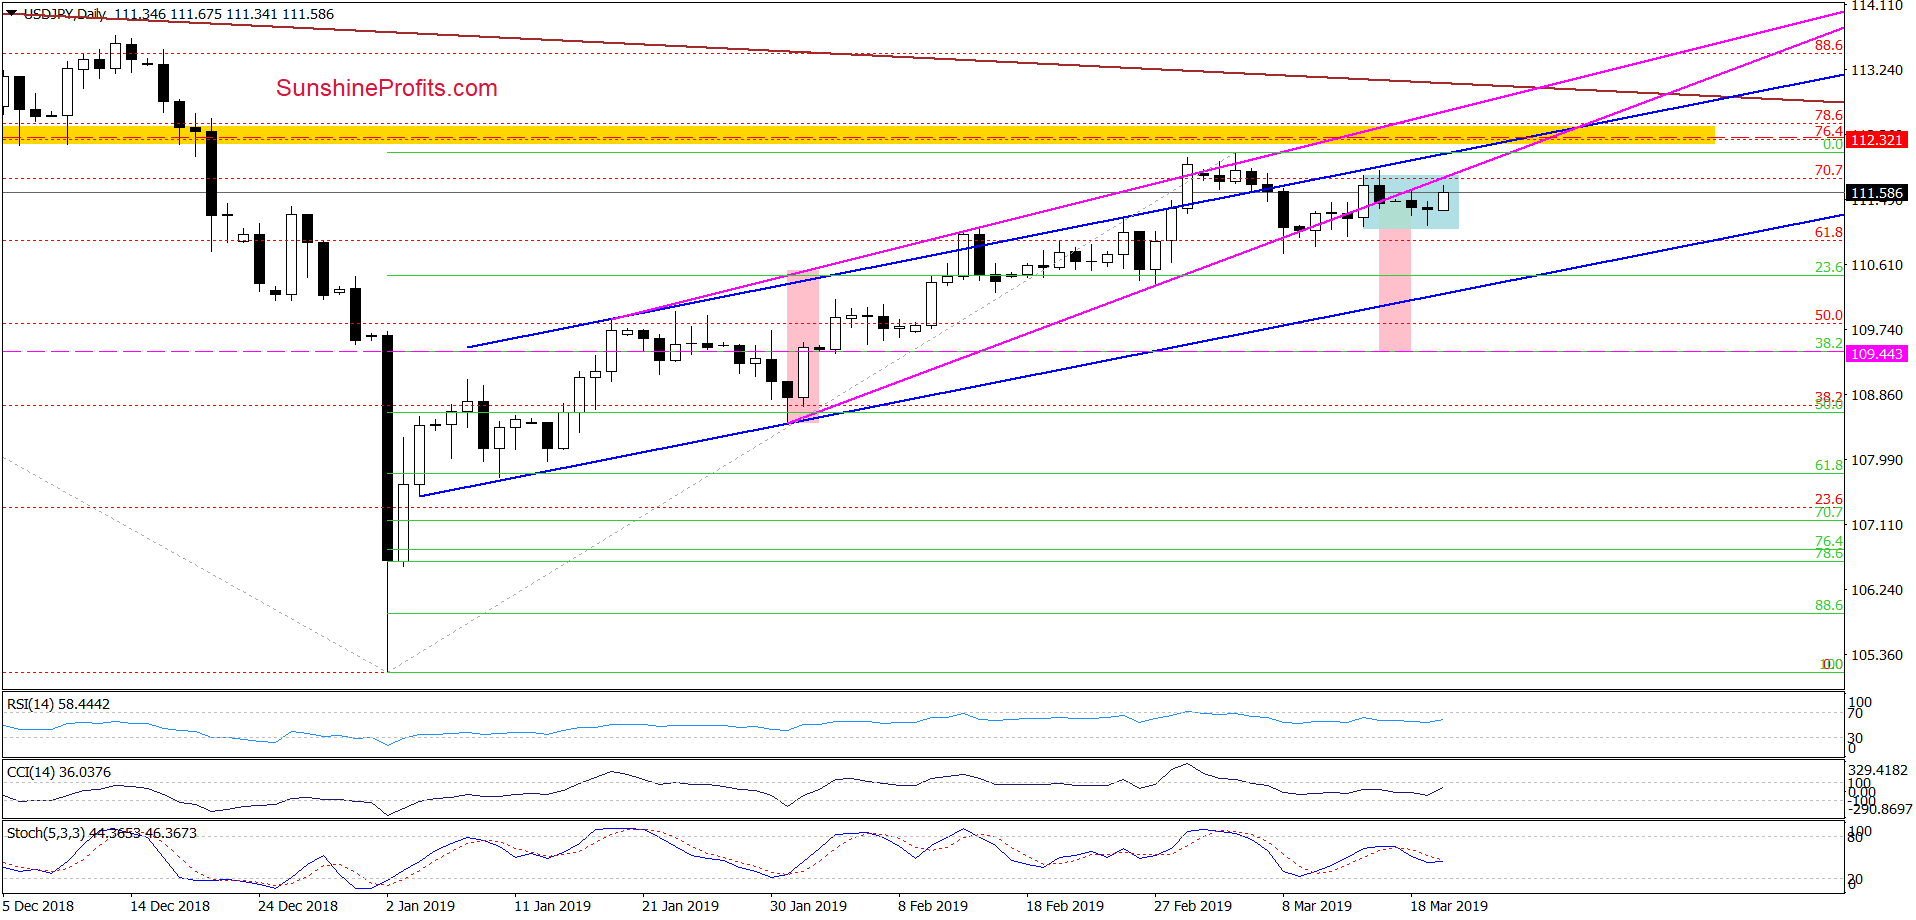Click the 24 Dec 2018 date label

coord(298,906)
